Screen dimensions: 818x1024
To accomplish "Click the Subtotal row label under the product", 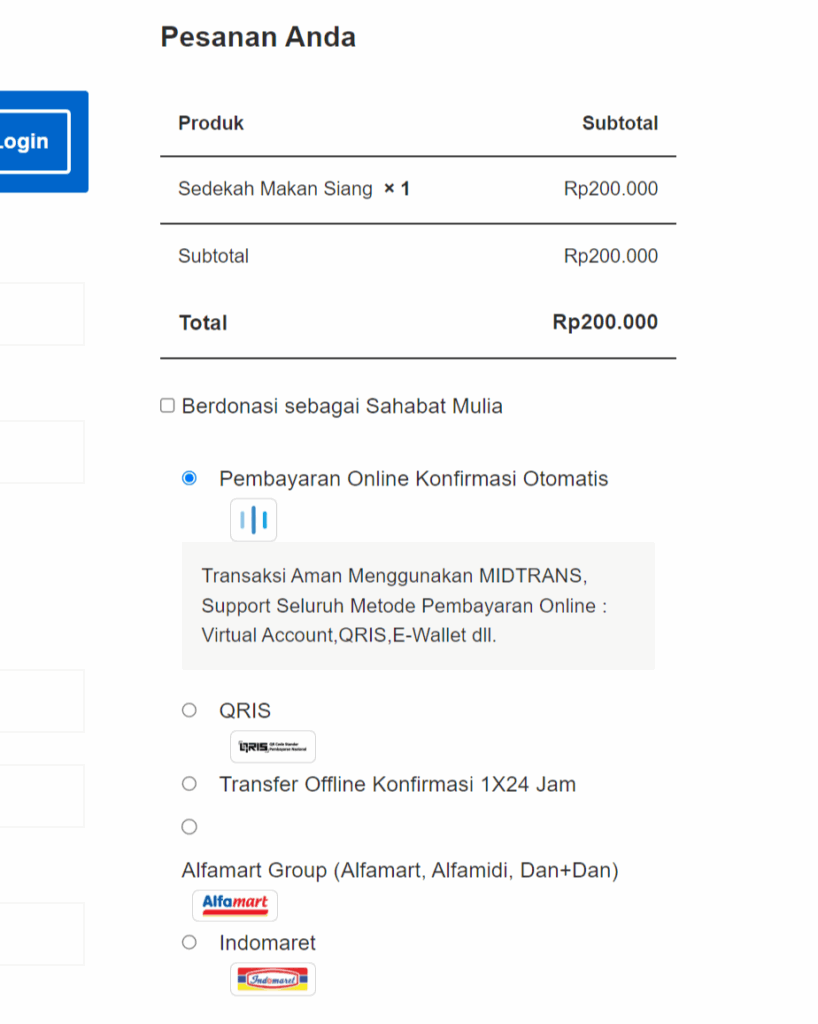I will pos(213,256).
